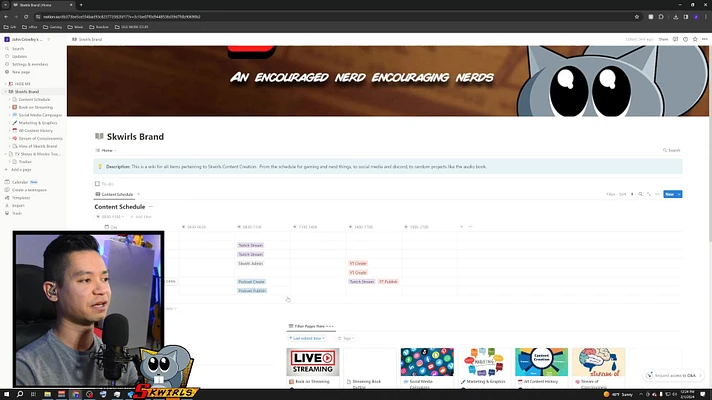Open page updates clock icon
This screenshot has width=712, height=400.
[x=685, y=40]
